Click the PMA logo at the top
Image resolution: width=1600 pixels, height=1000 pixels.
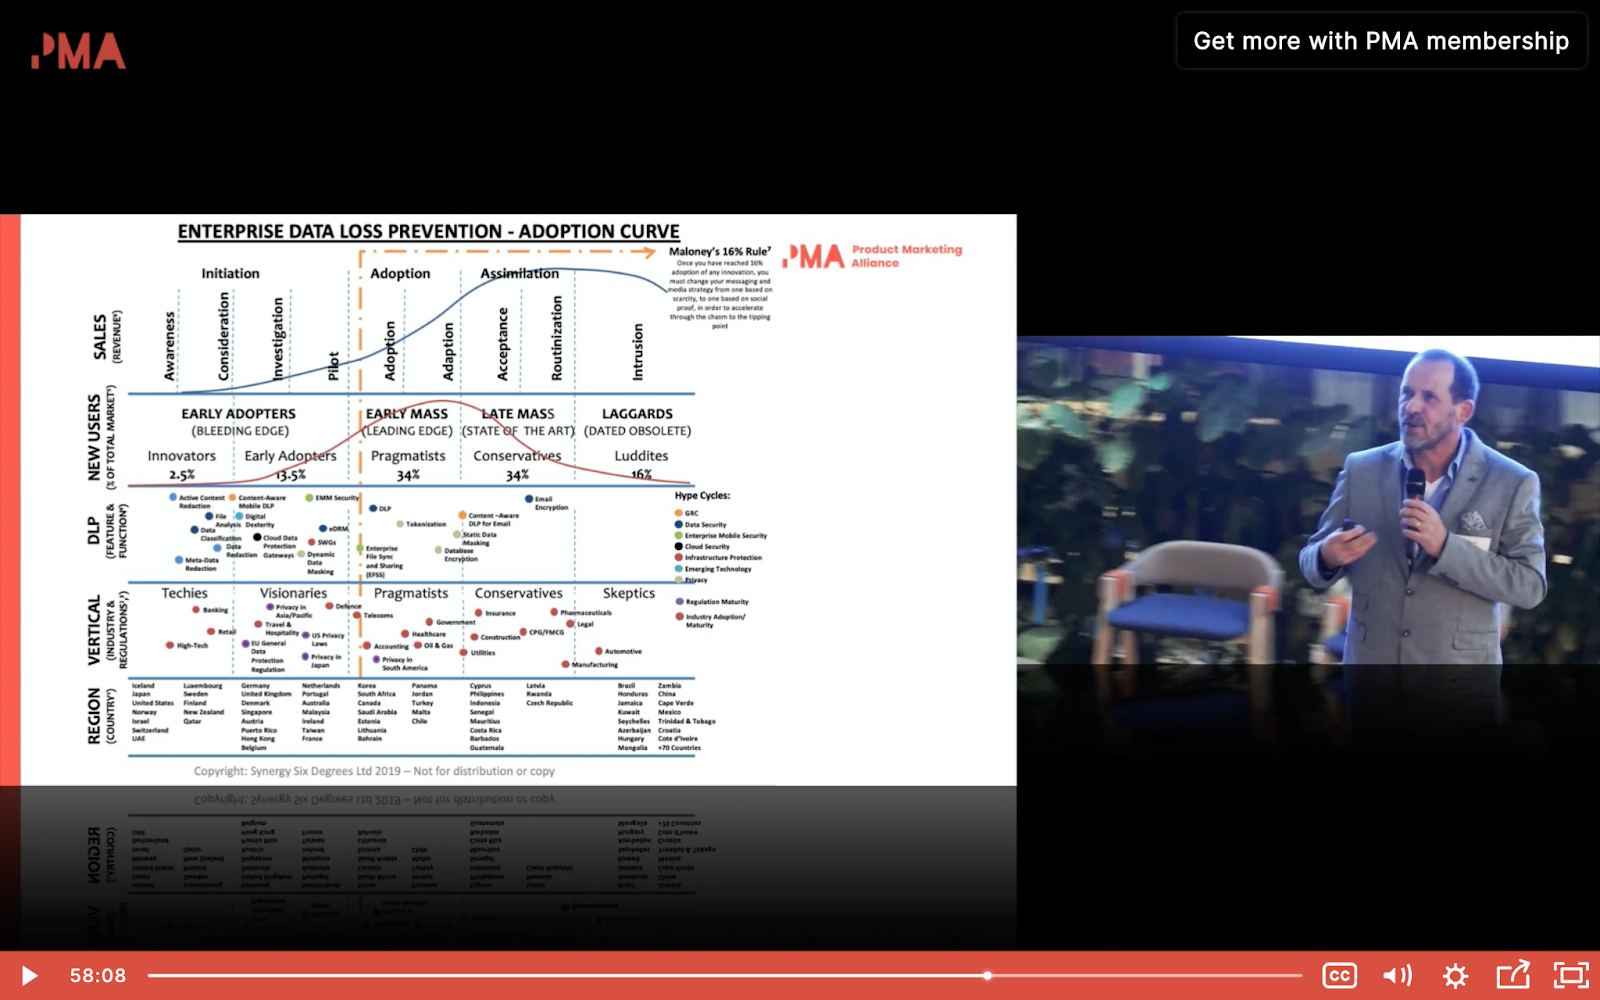tap(78, 51)
